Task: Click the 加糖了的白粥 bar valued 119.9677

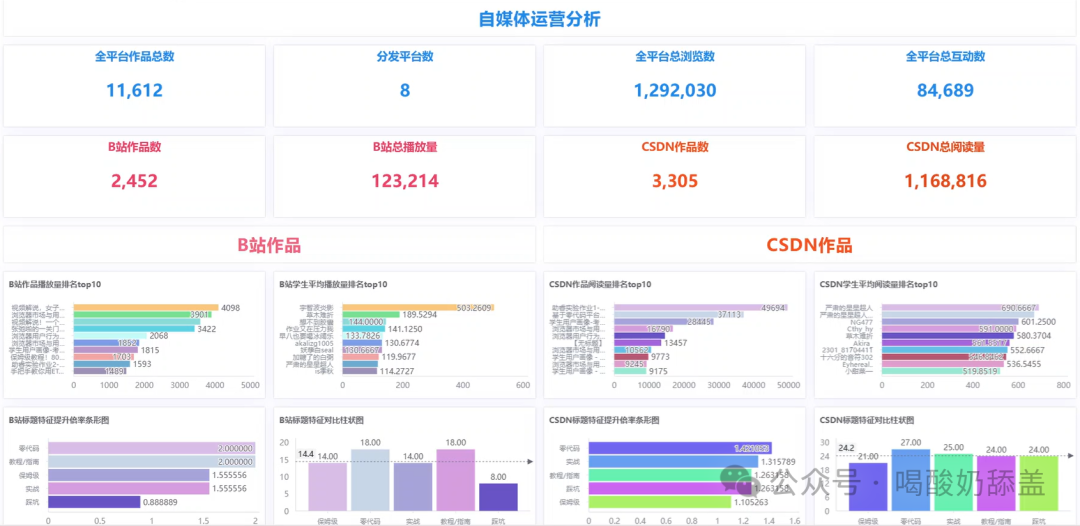Action: tap(360, 357)
